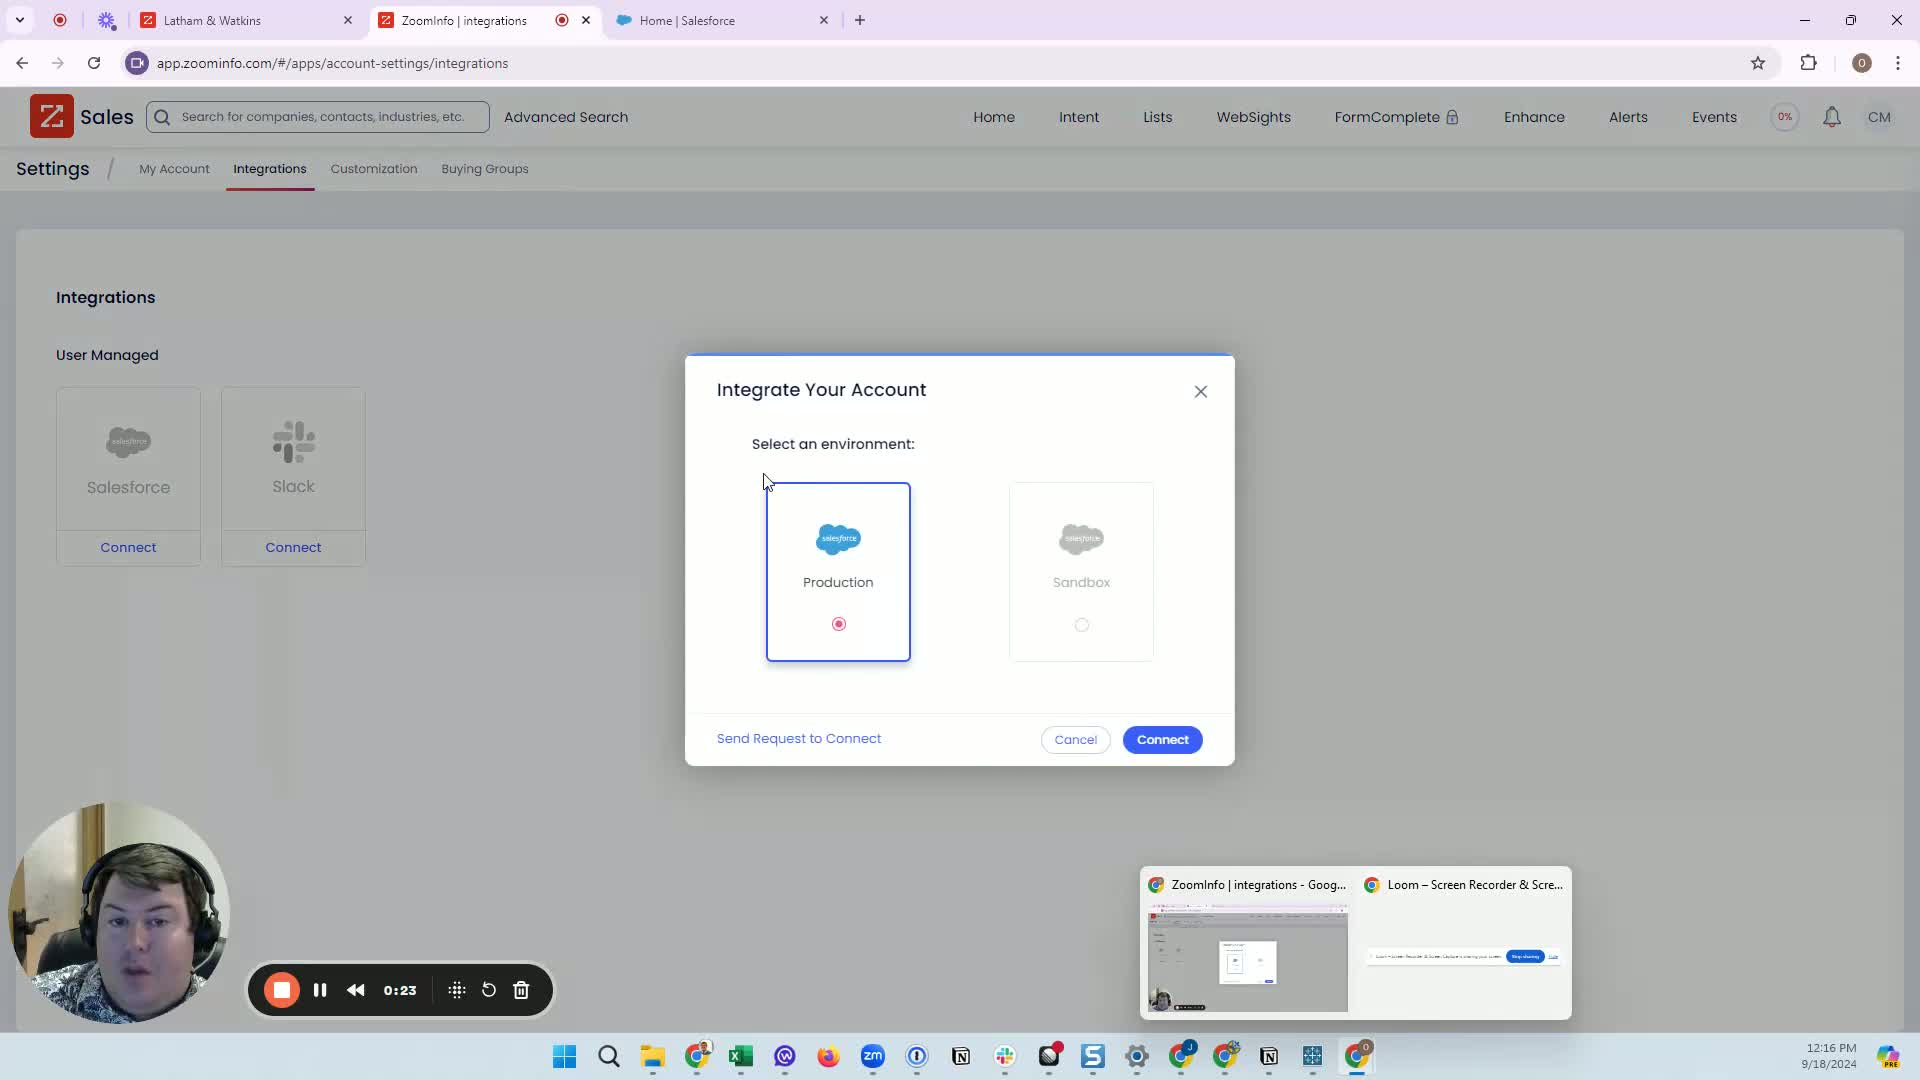
Task: Open the CM user profile menu
Action: point(1879,117)
